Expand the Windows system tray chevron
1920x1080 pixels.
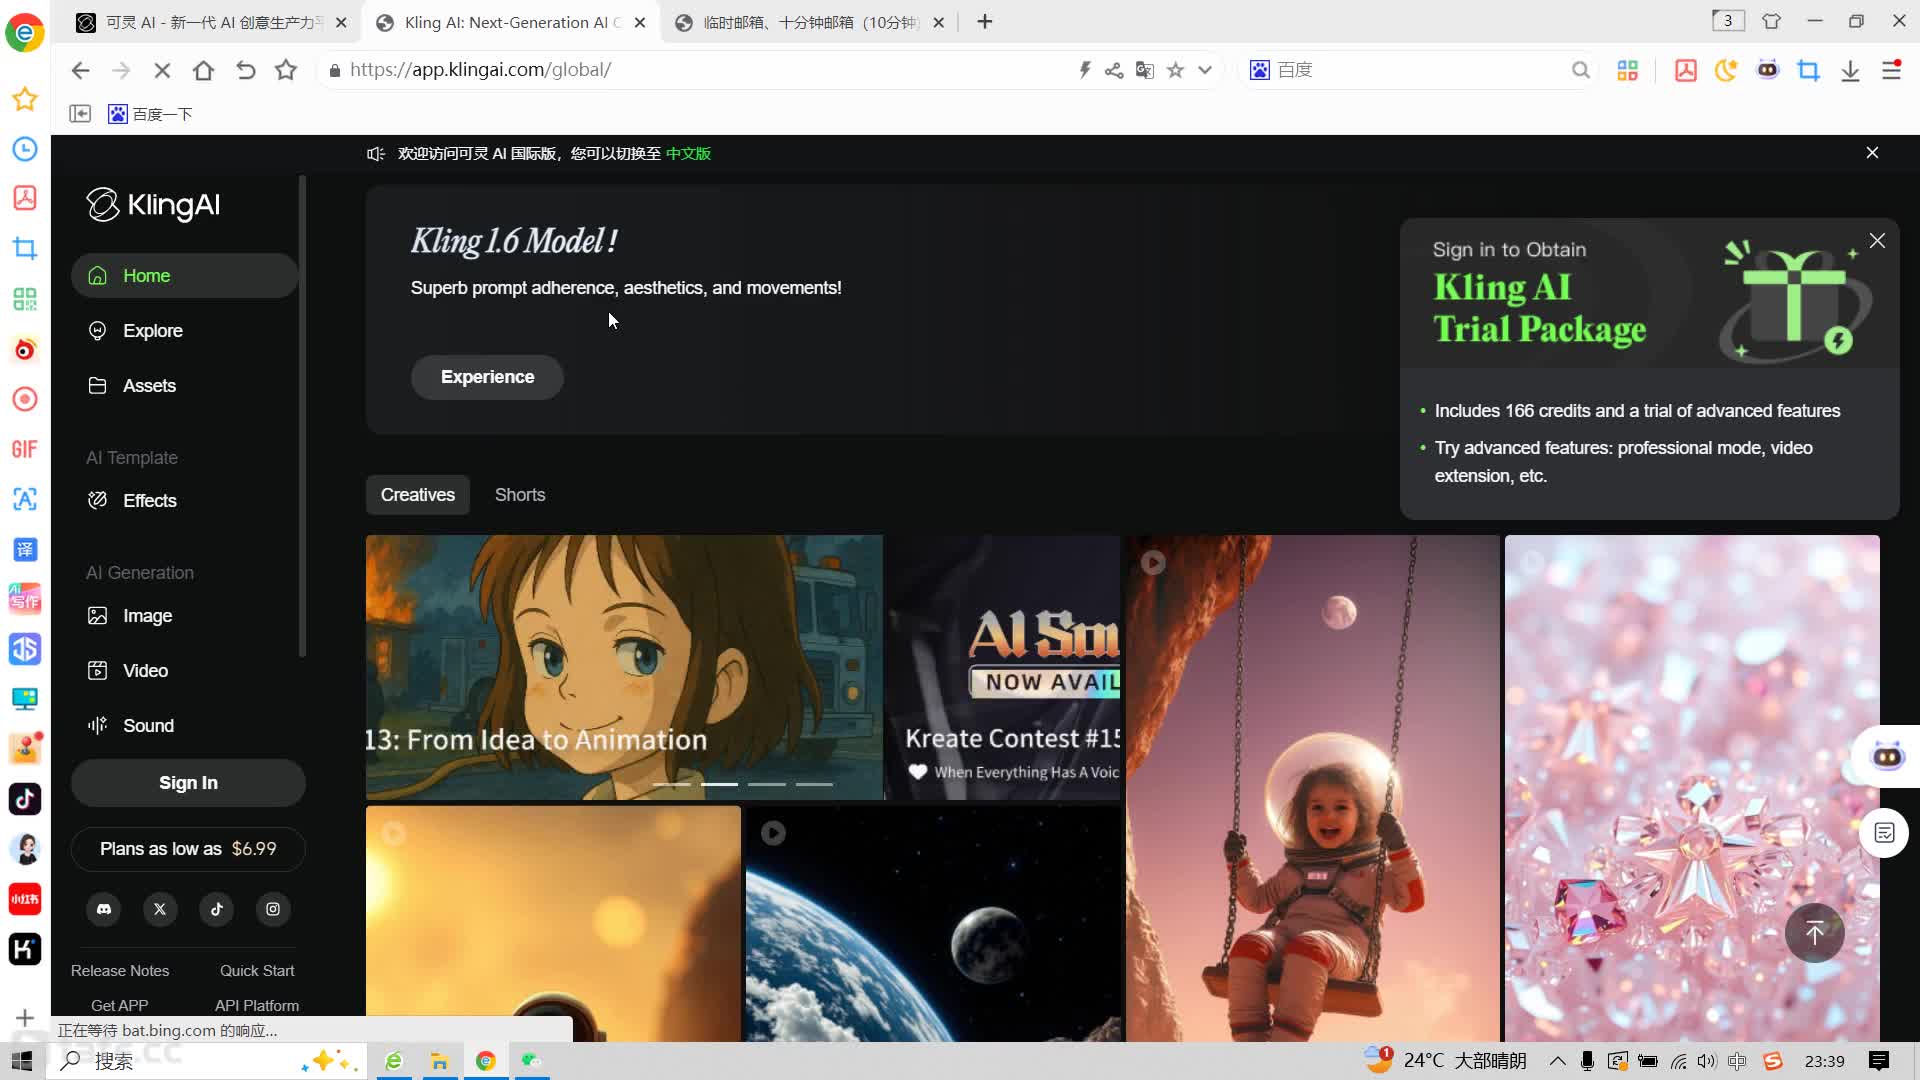(1557, 1061)
